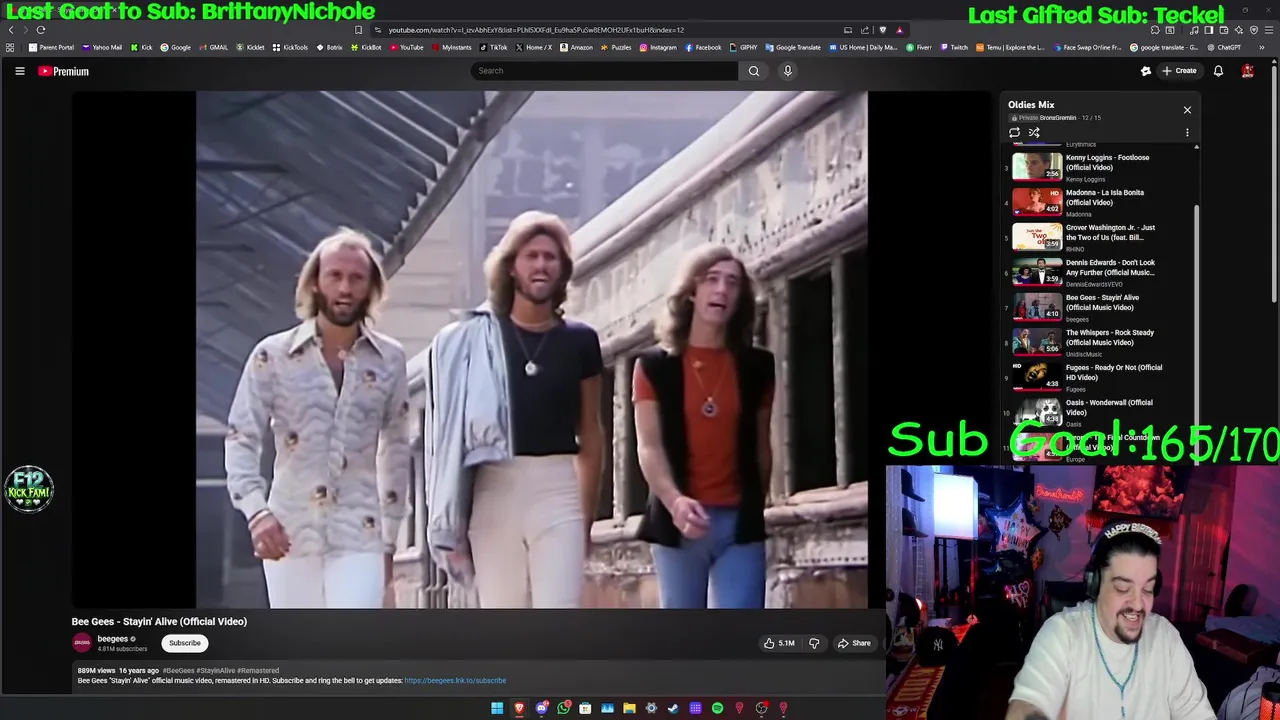Open the settings gear taskbar icon

(x=651, y=709)
